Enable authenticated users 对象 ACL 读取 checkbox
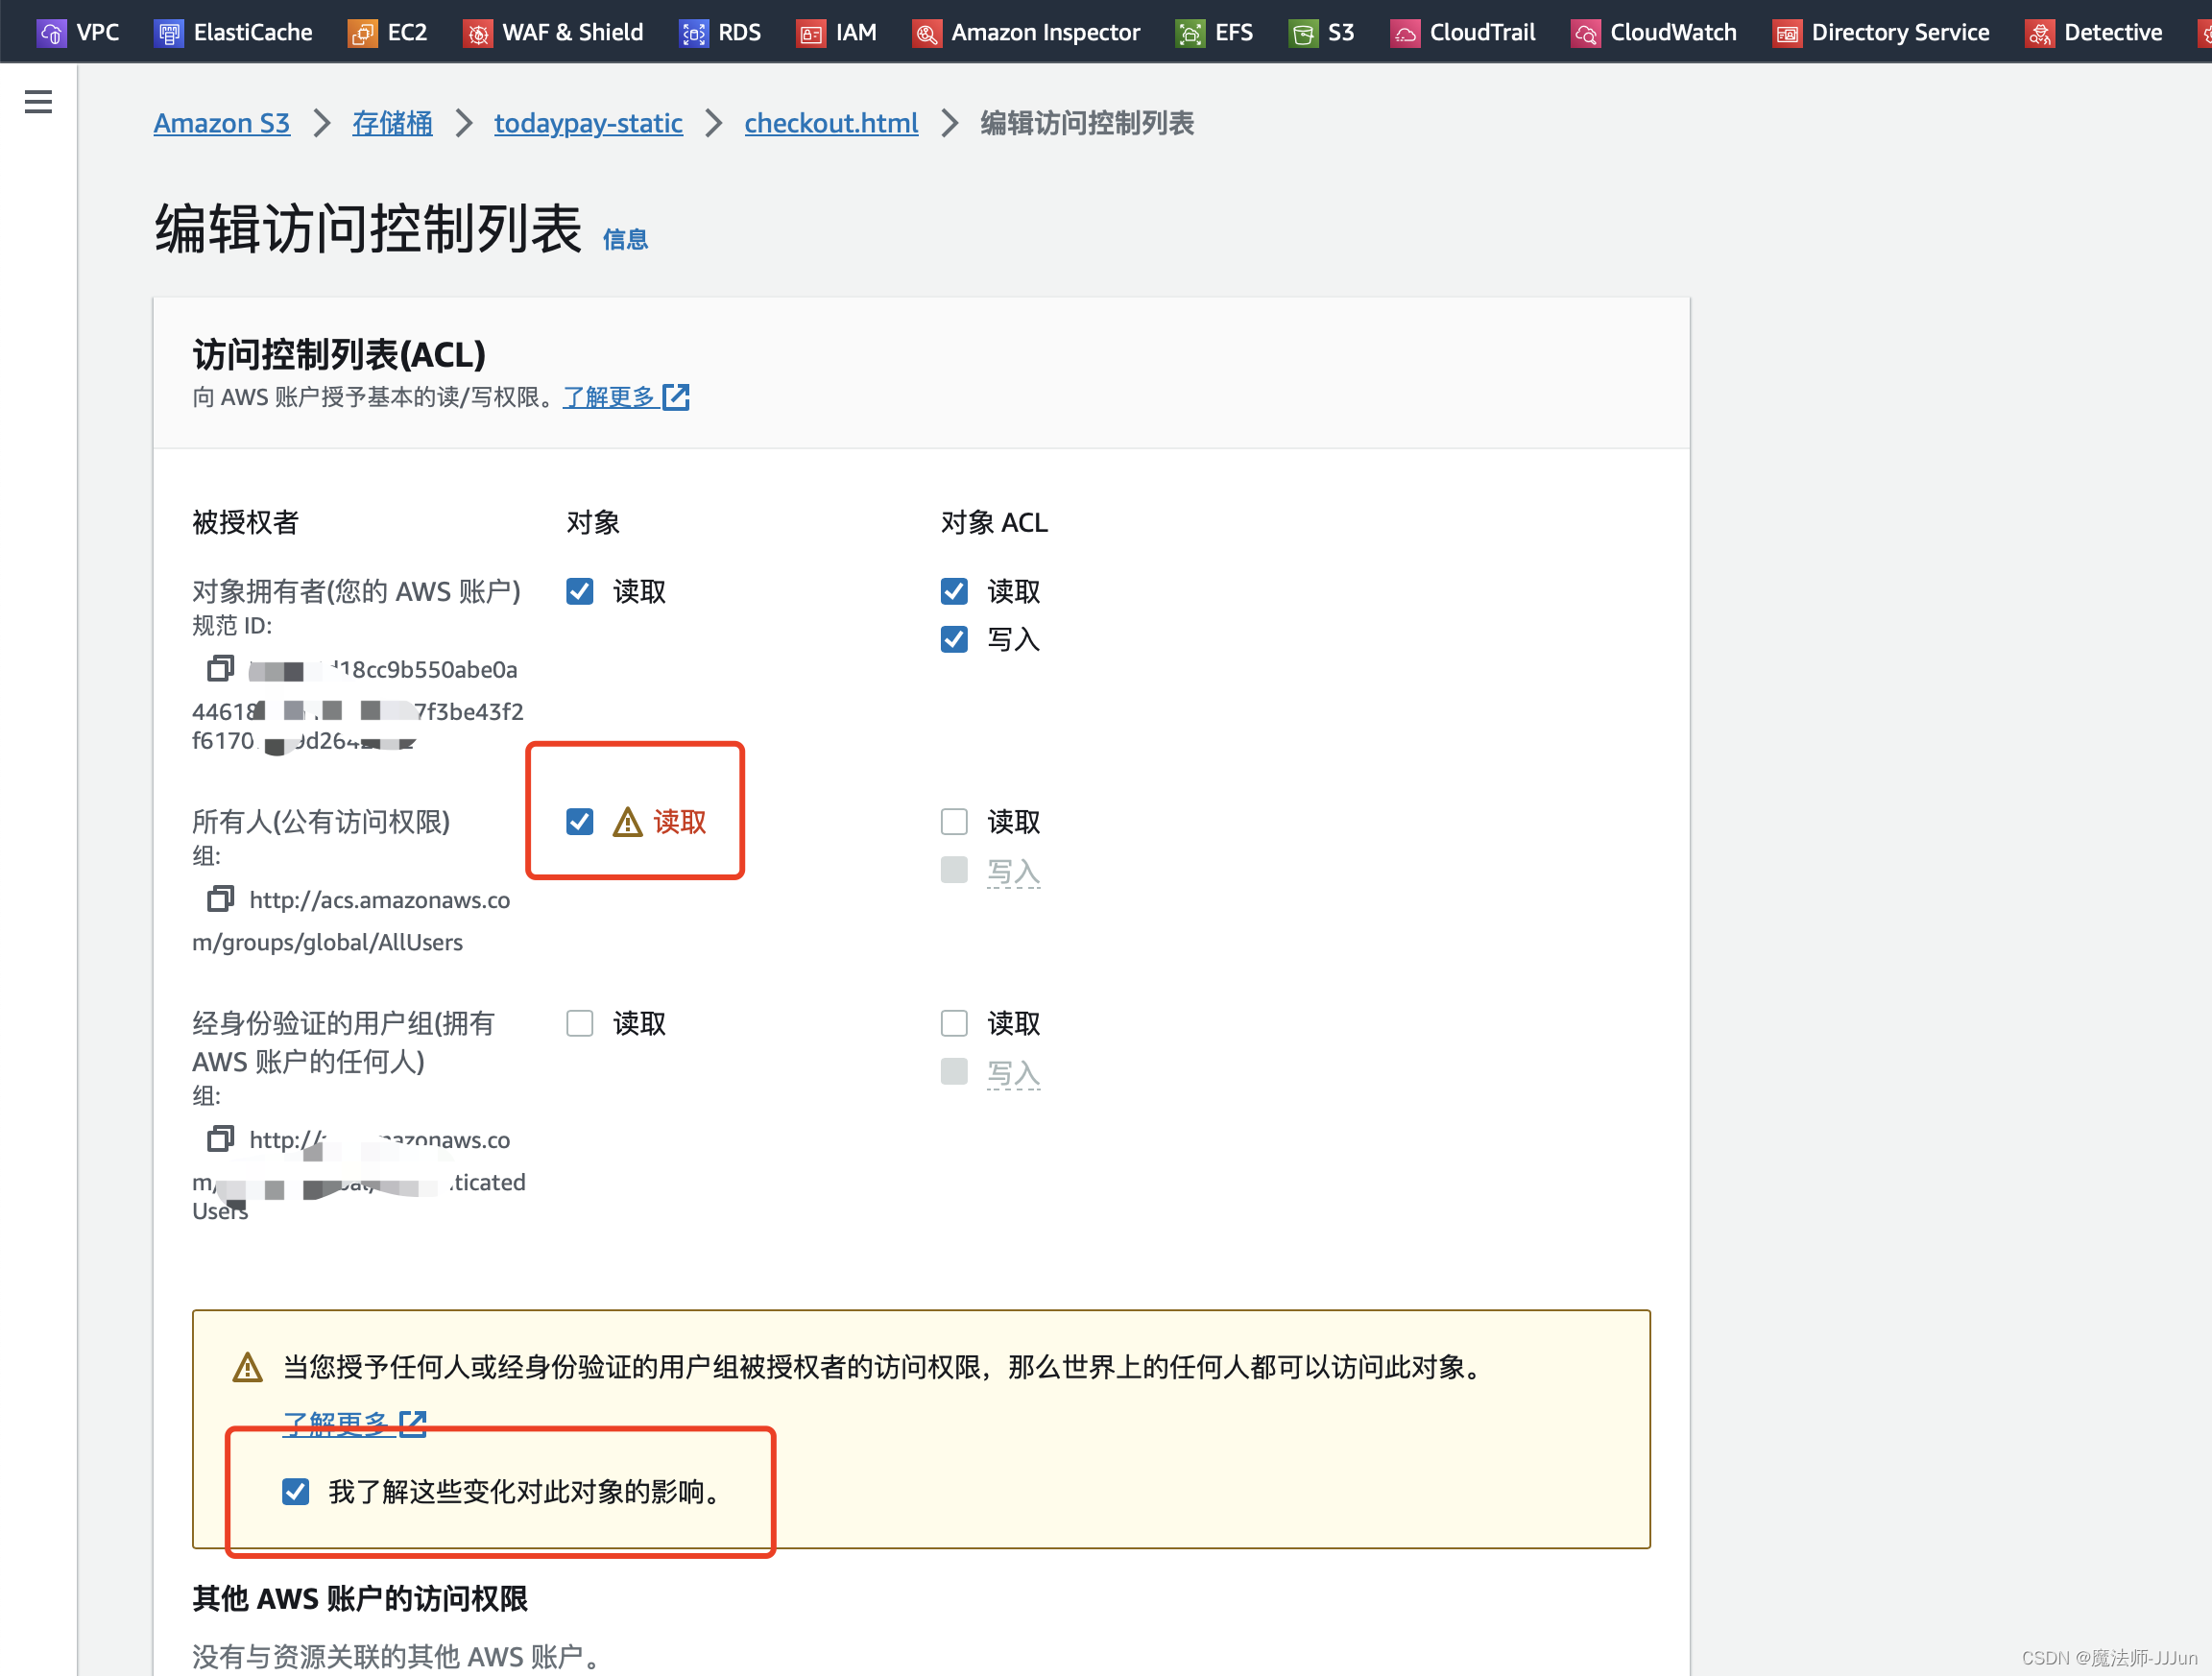The height and width of the screenshot is (1676, 2212). (x=954, y=1023)
